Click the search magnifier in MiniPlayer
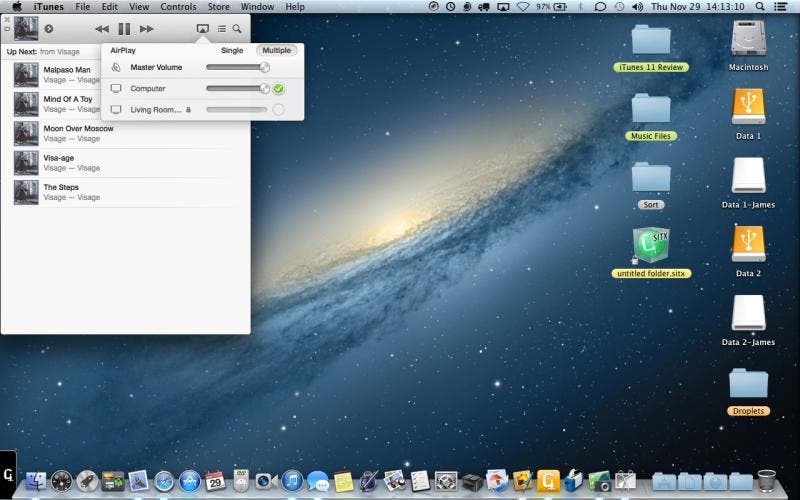800x500 pixels. 237,29
